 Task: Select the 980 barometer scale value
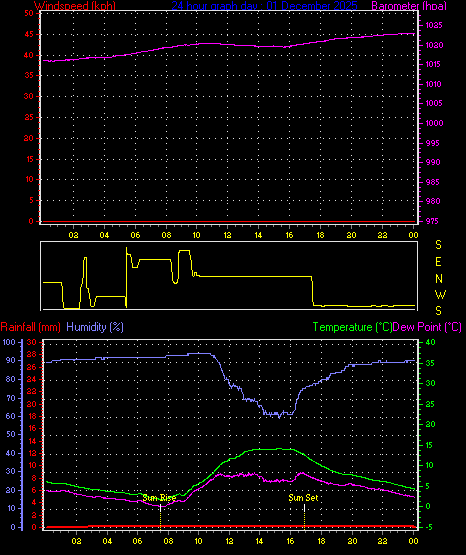433,201
